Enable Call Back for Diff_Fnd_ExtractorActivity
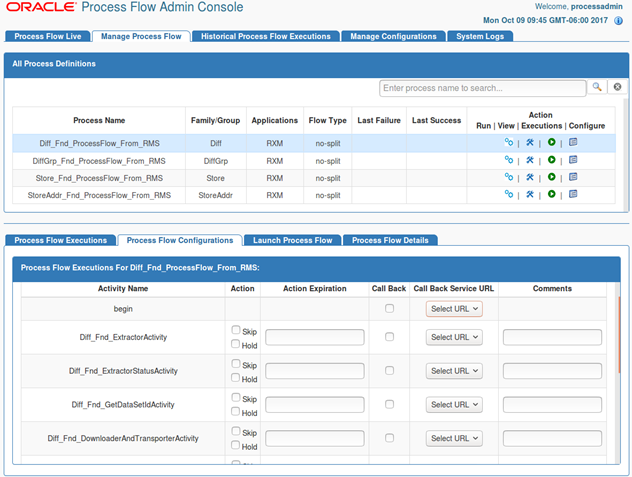This screenshot has width=632, height=477. [389, 337]
